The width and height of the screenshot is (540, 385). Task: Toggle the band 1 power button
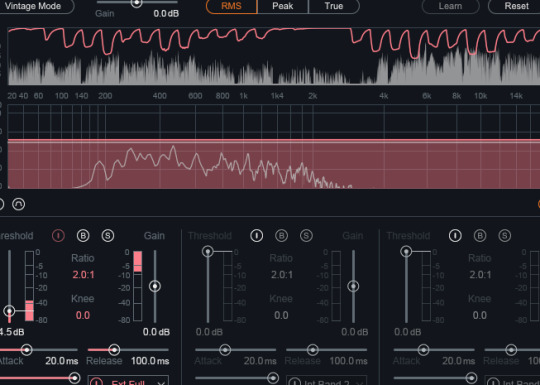(x=58, y=236)
